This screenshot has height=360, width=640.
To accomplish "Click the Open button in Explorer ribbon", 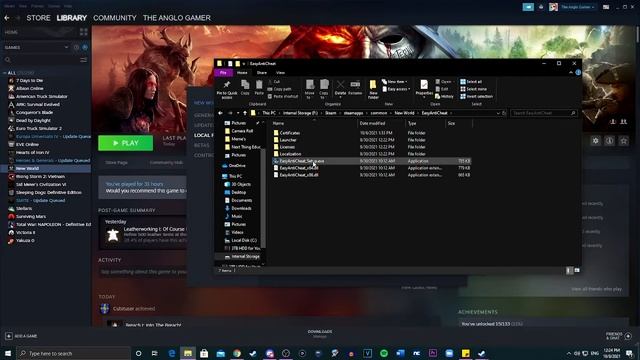I will coord(443,82).
